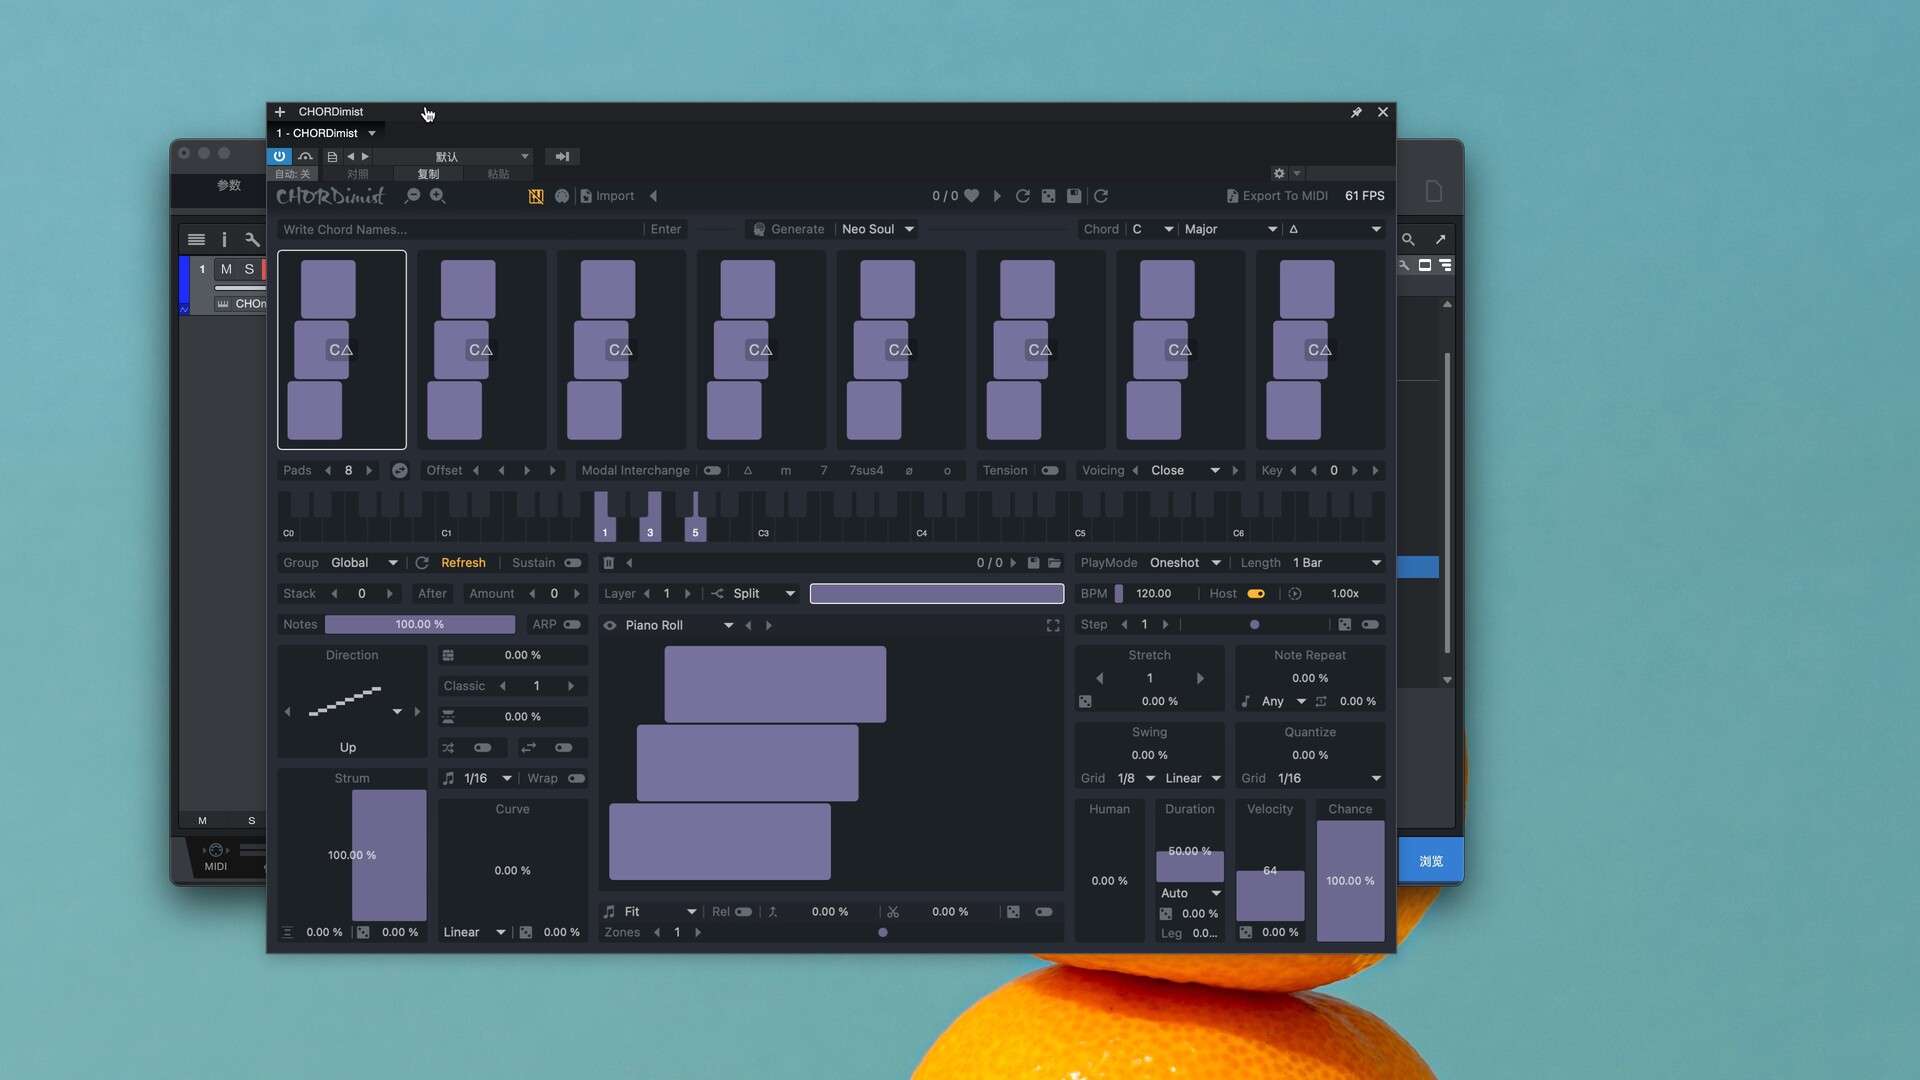Image resolution: width=1920 pixels, height=1080 pixels.
Task: Click the info 'i' icon in background DAW
Action: click(x=224, y=240)
